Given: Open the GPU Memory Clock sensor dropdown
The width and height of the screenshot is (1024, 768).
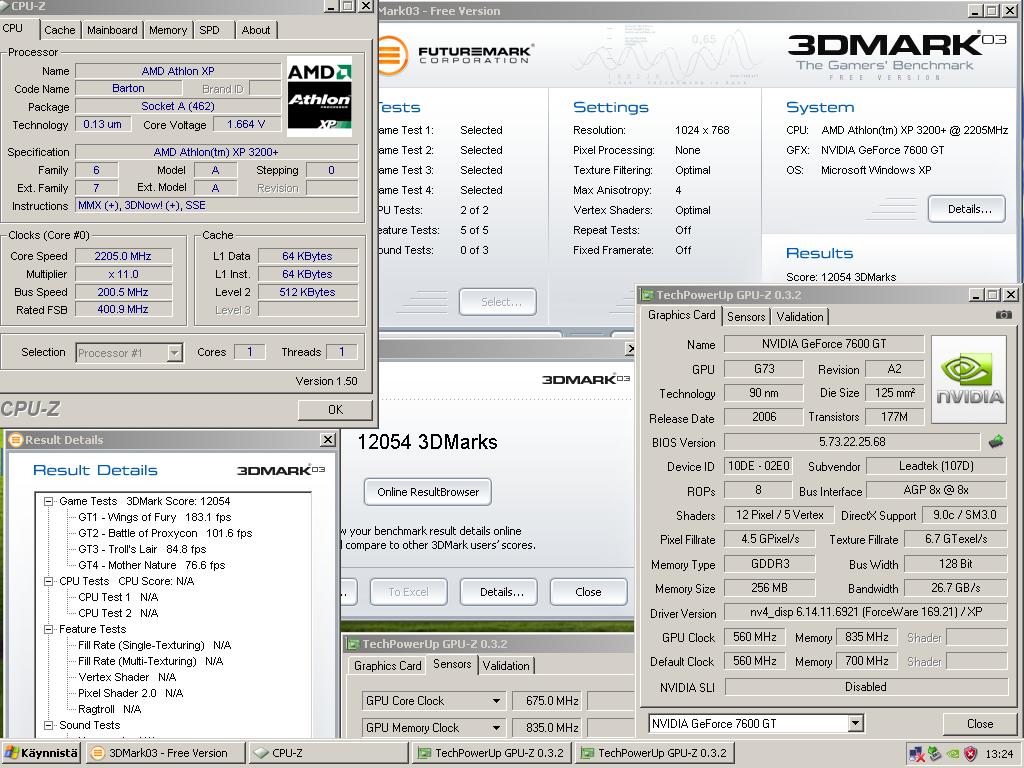Looking at the screenshot, I should pos(496,728).
